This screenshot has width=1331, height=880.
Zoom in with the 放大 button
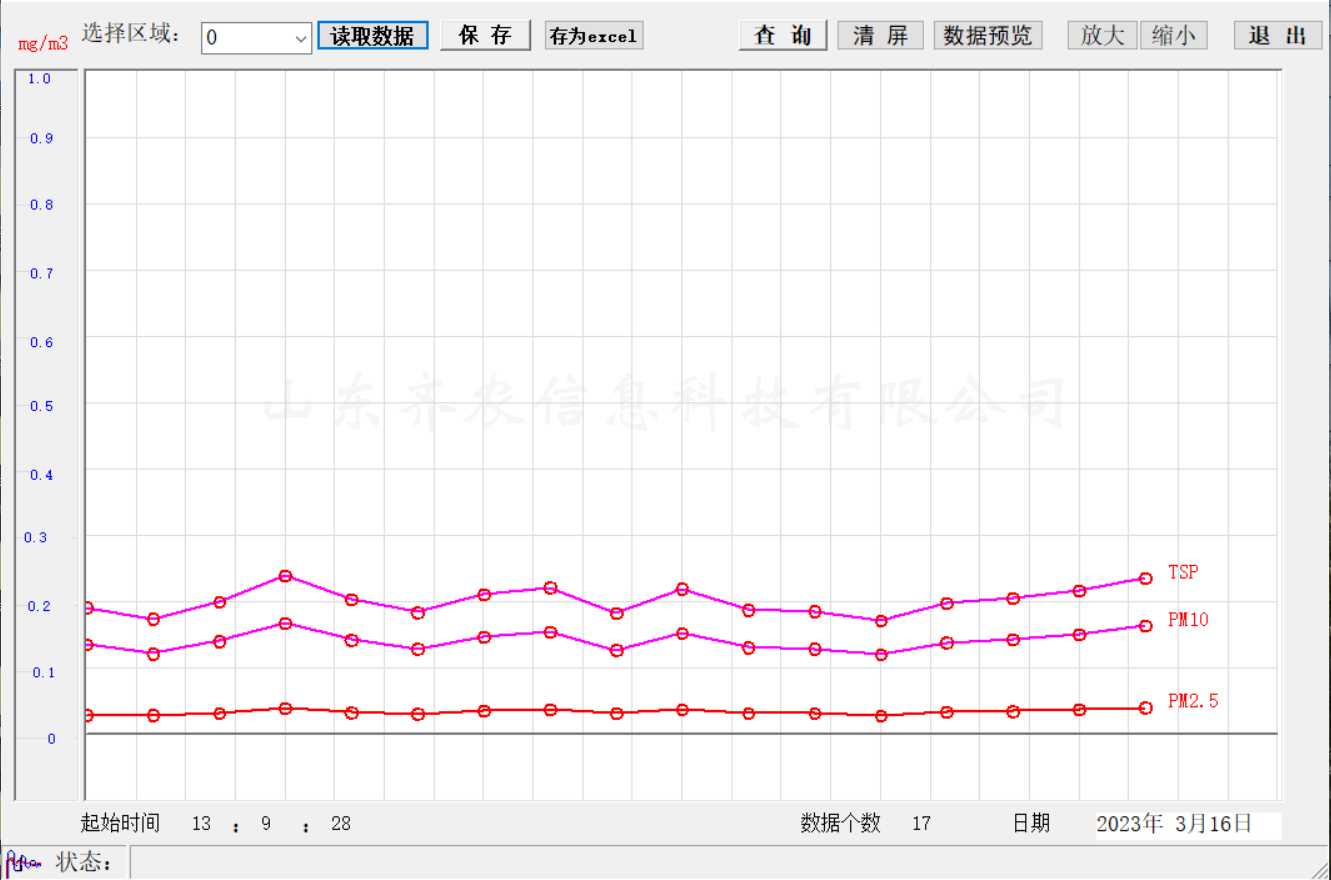click(1102, 36)
